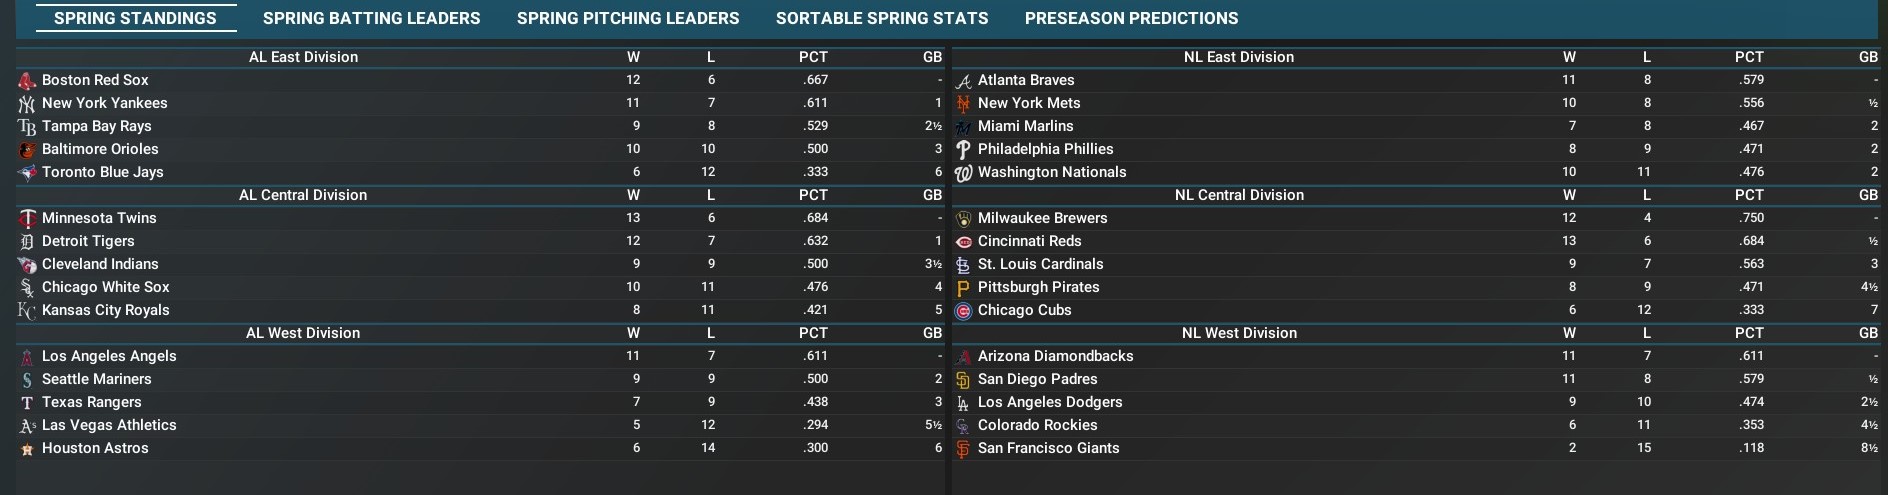Open the Detroit Tigers team link

(x=88, y=241)
